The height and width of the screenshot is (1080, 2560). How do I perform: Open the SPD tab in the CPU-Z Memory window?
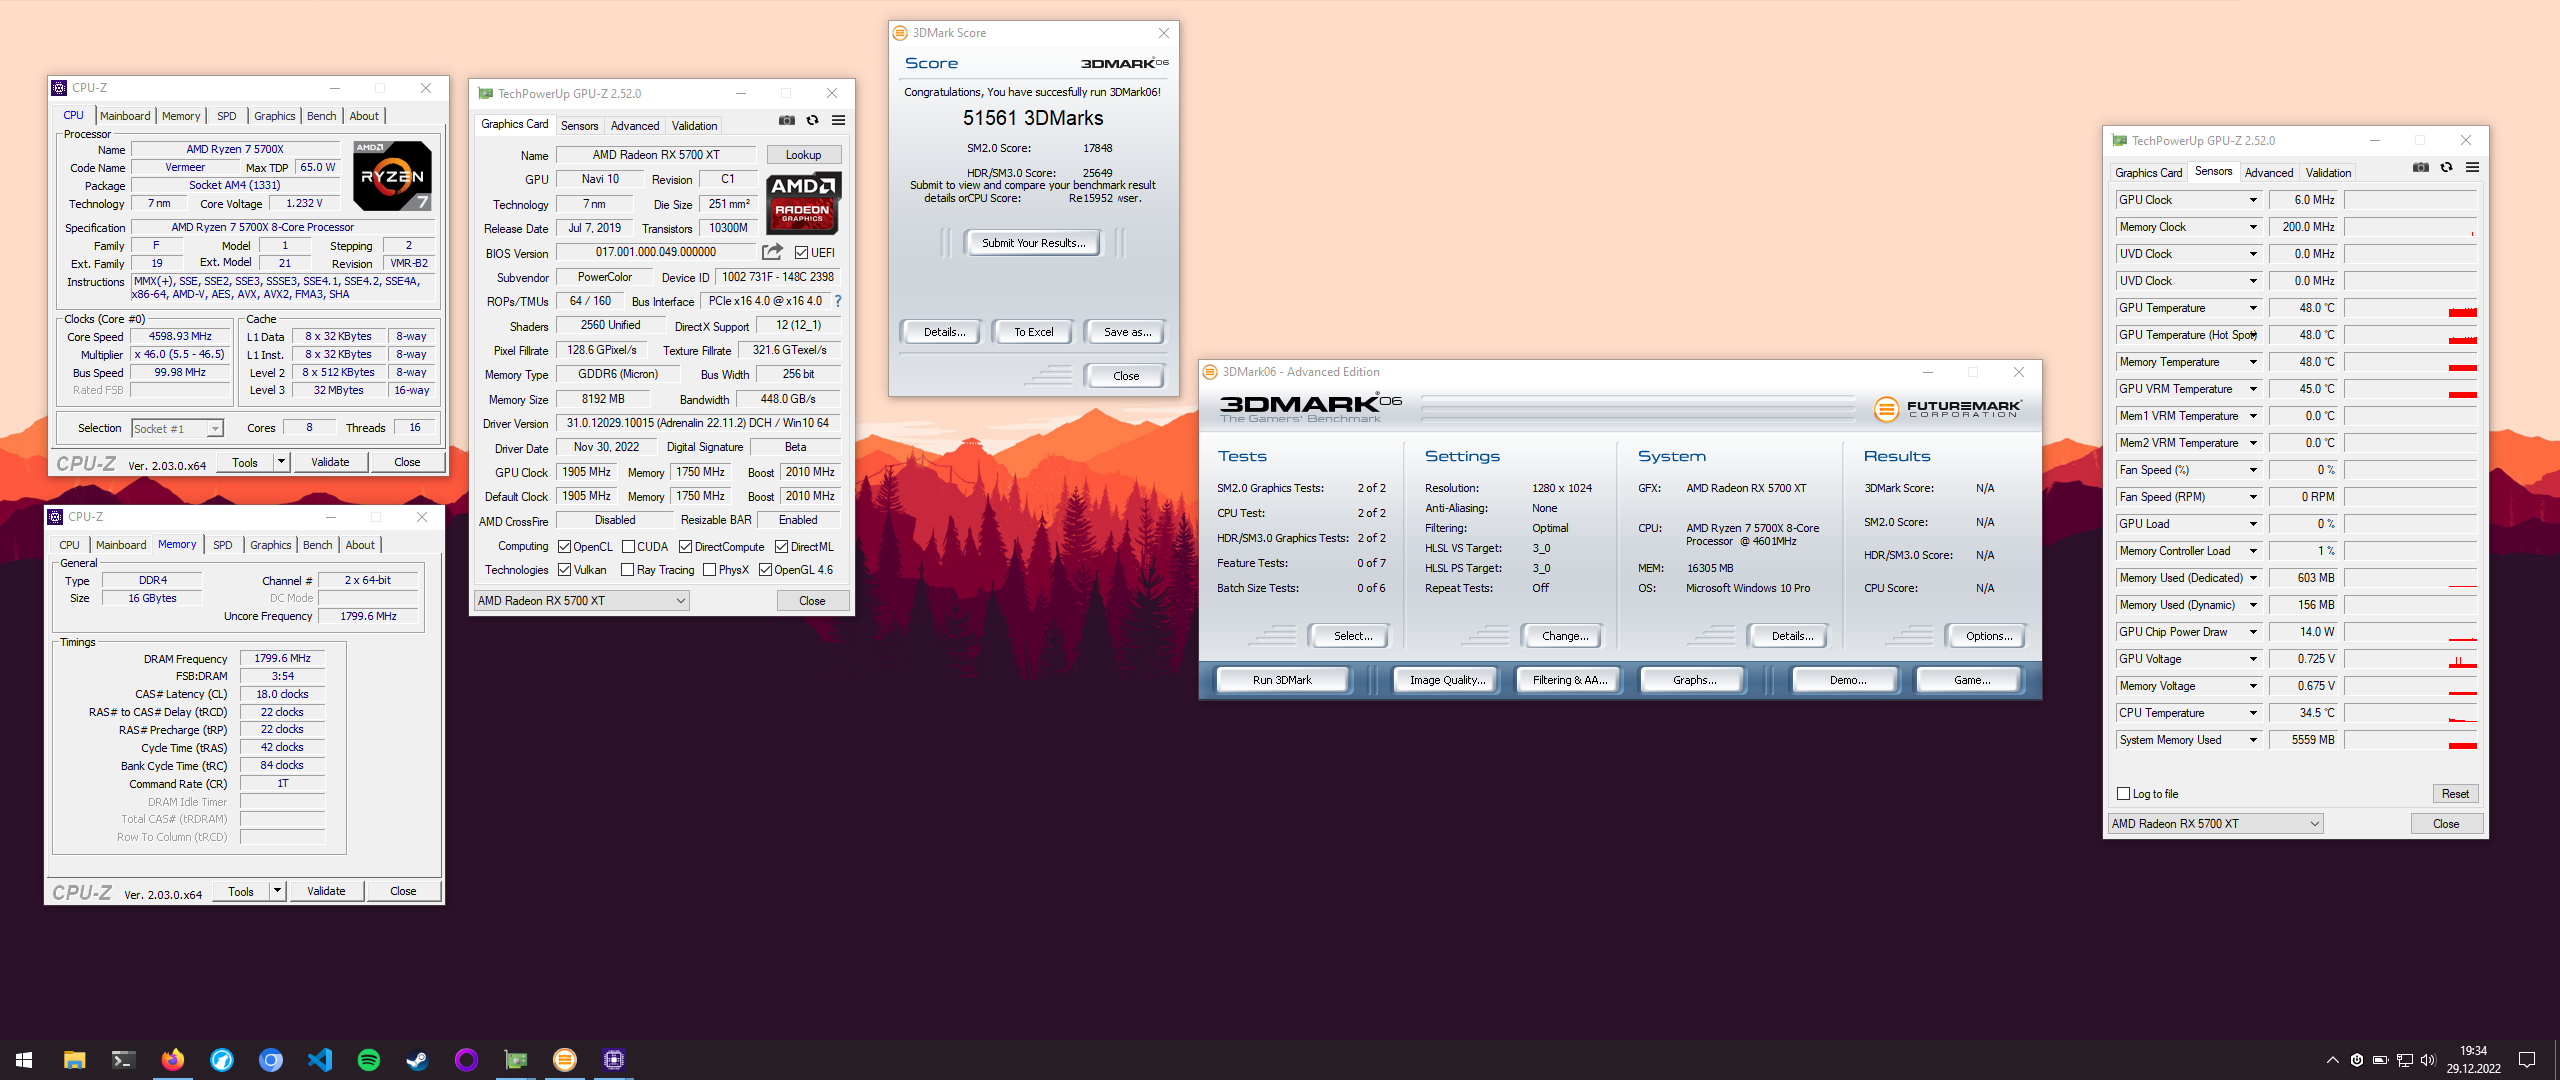[223, 545]
